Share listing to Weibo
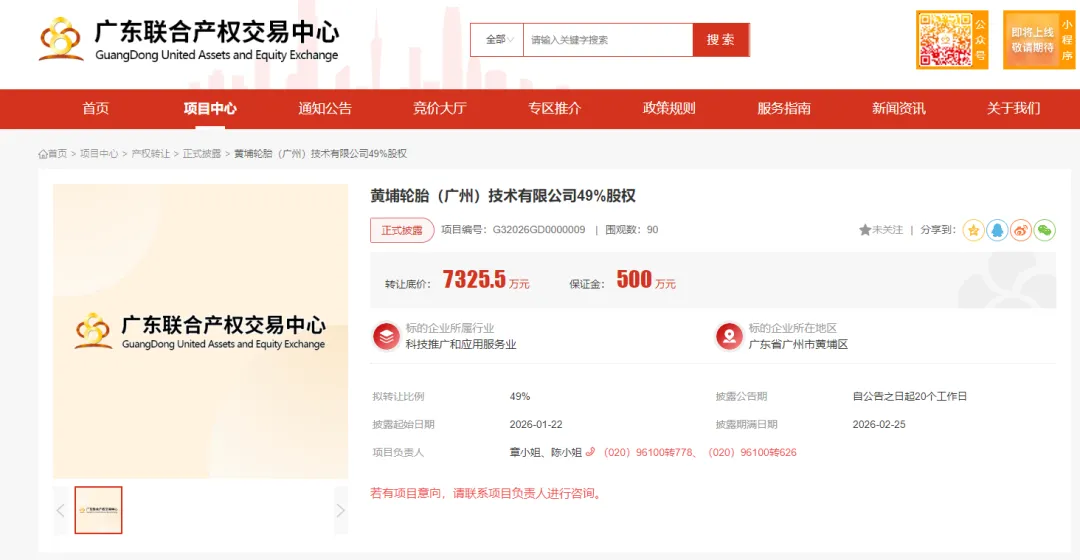Screen dimensions: 1080x560 tap(1020, 230)
